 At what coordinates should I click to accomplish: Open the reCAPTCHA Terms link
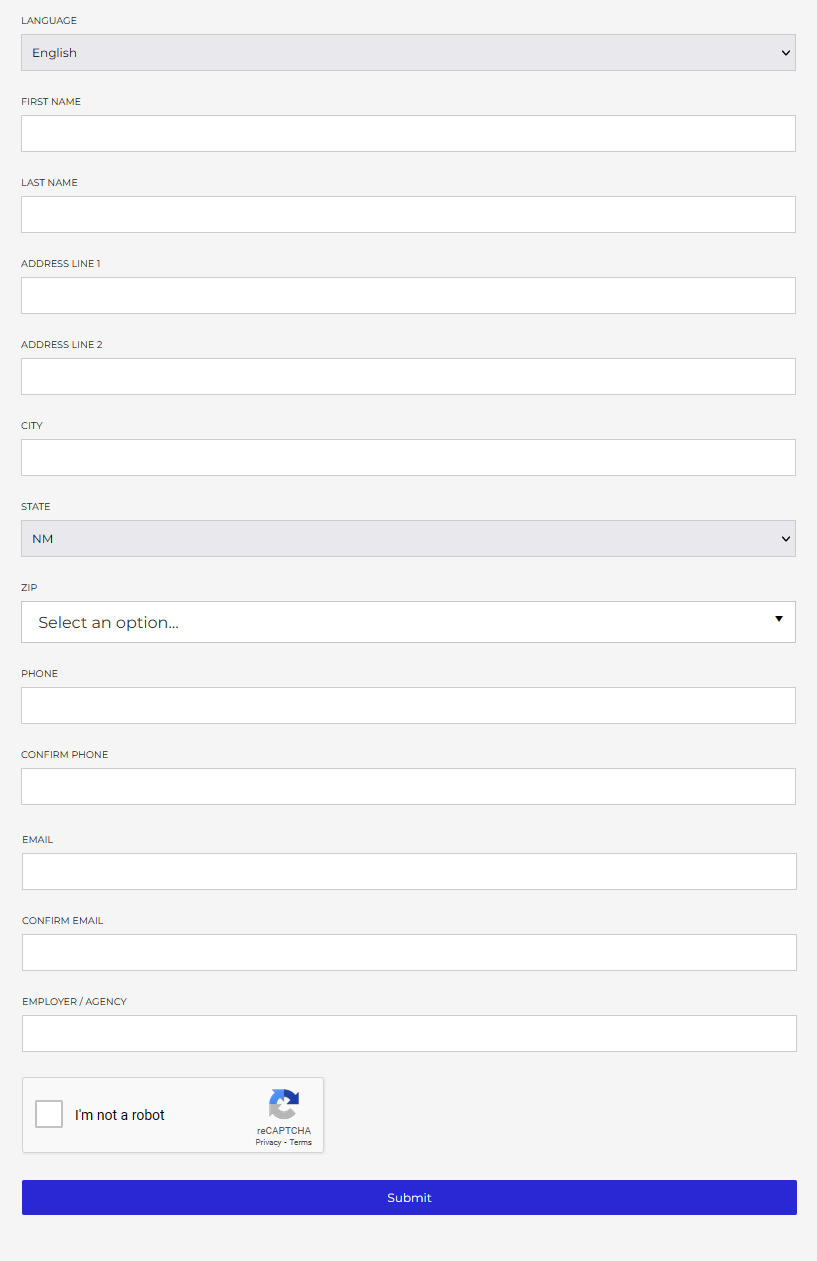[x=301, y=1142]
